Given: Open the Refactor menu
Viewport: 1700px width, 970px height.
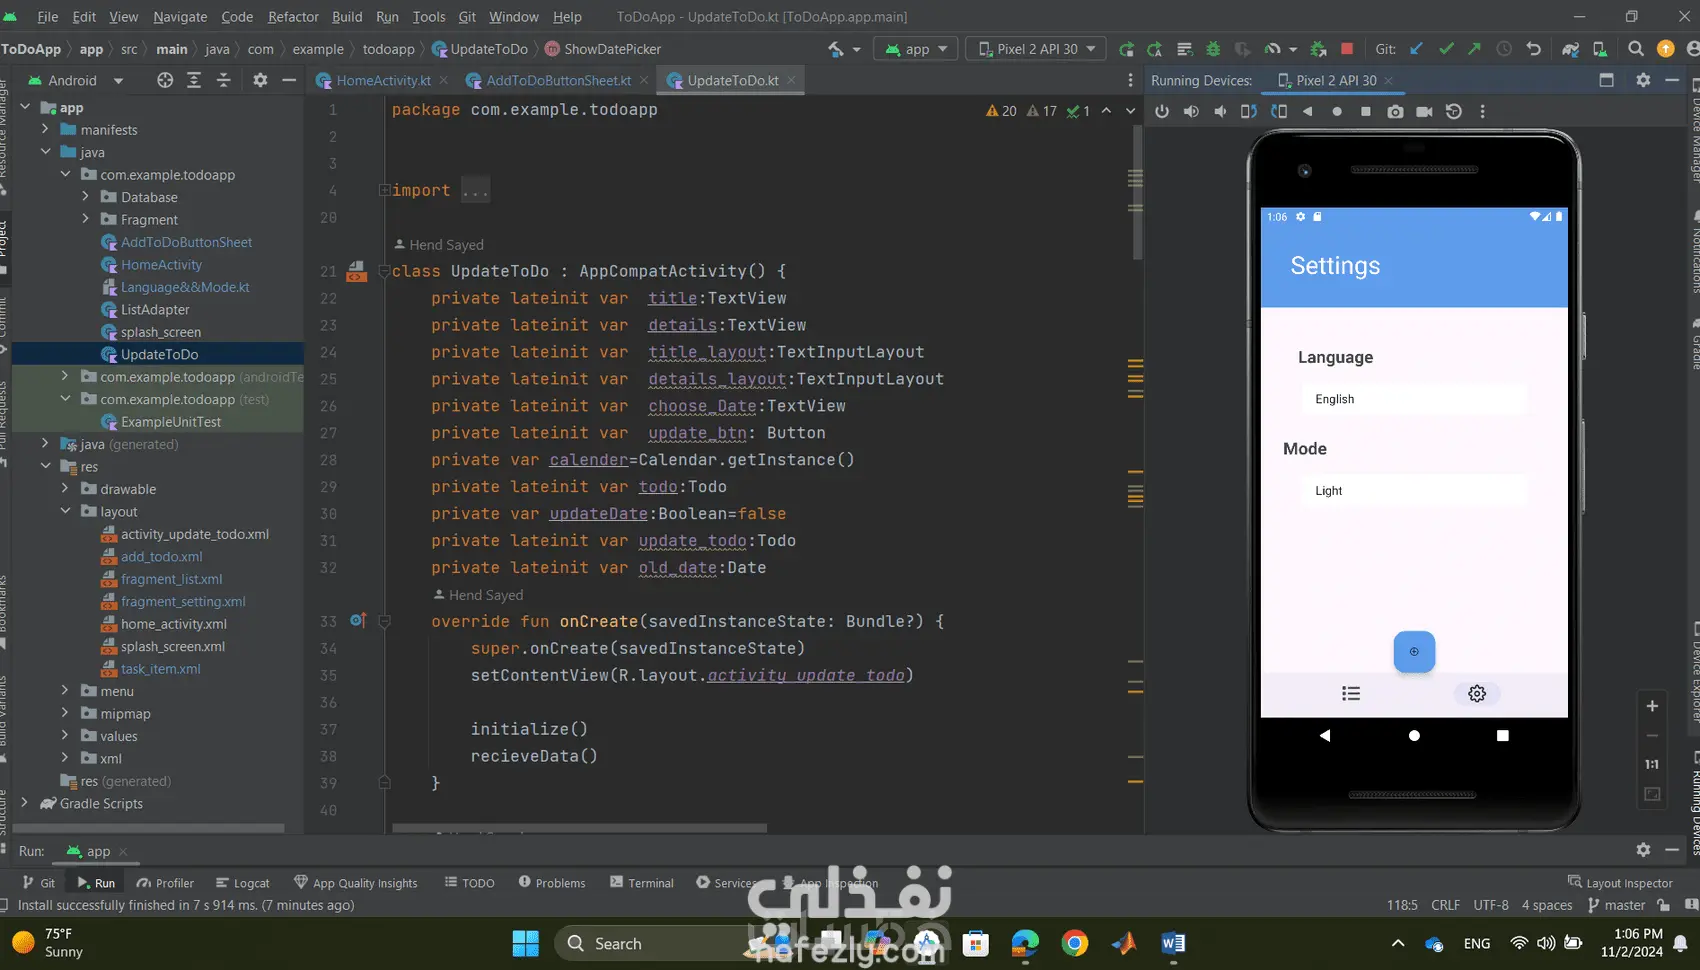Looking at the screenshot, I should pos(293,17).
